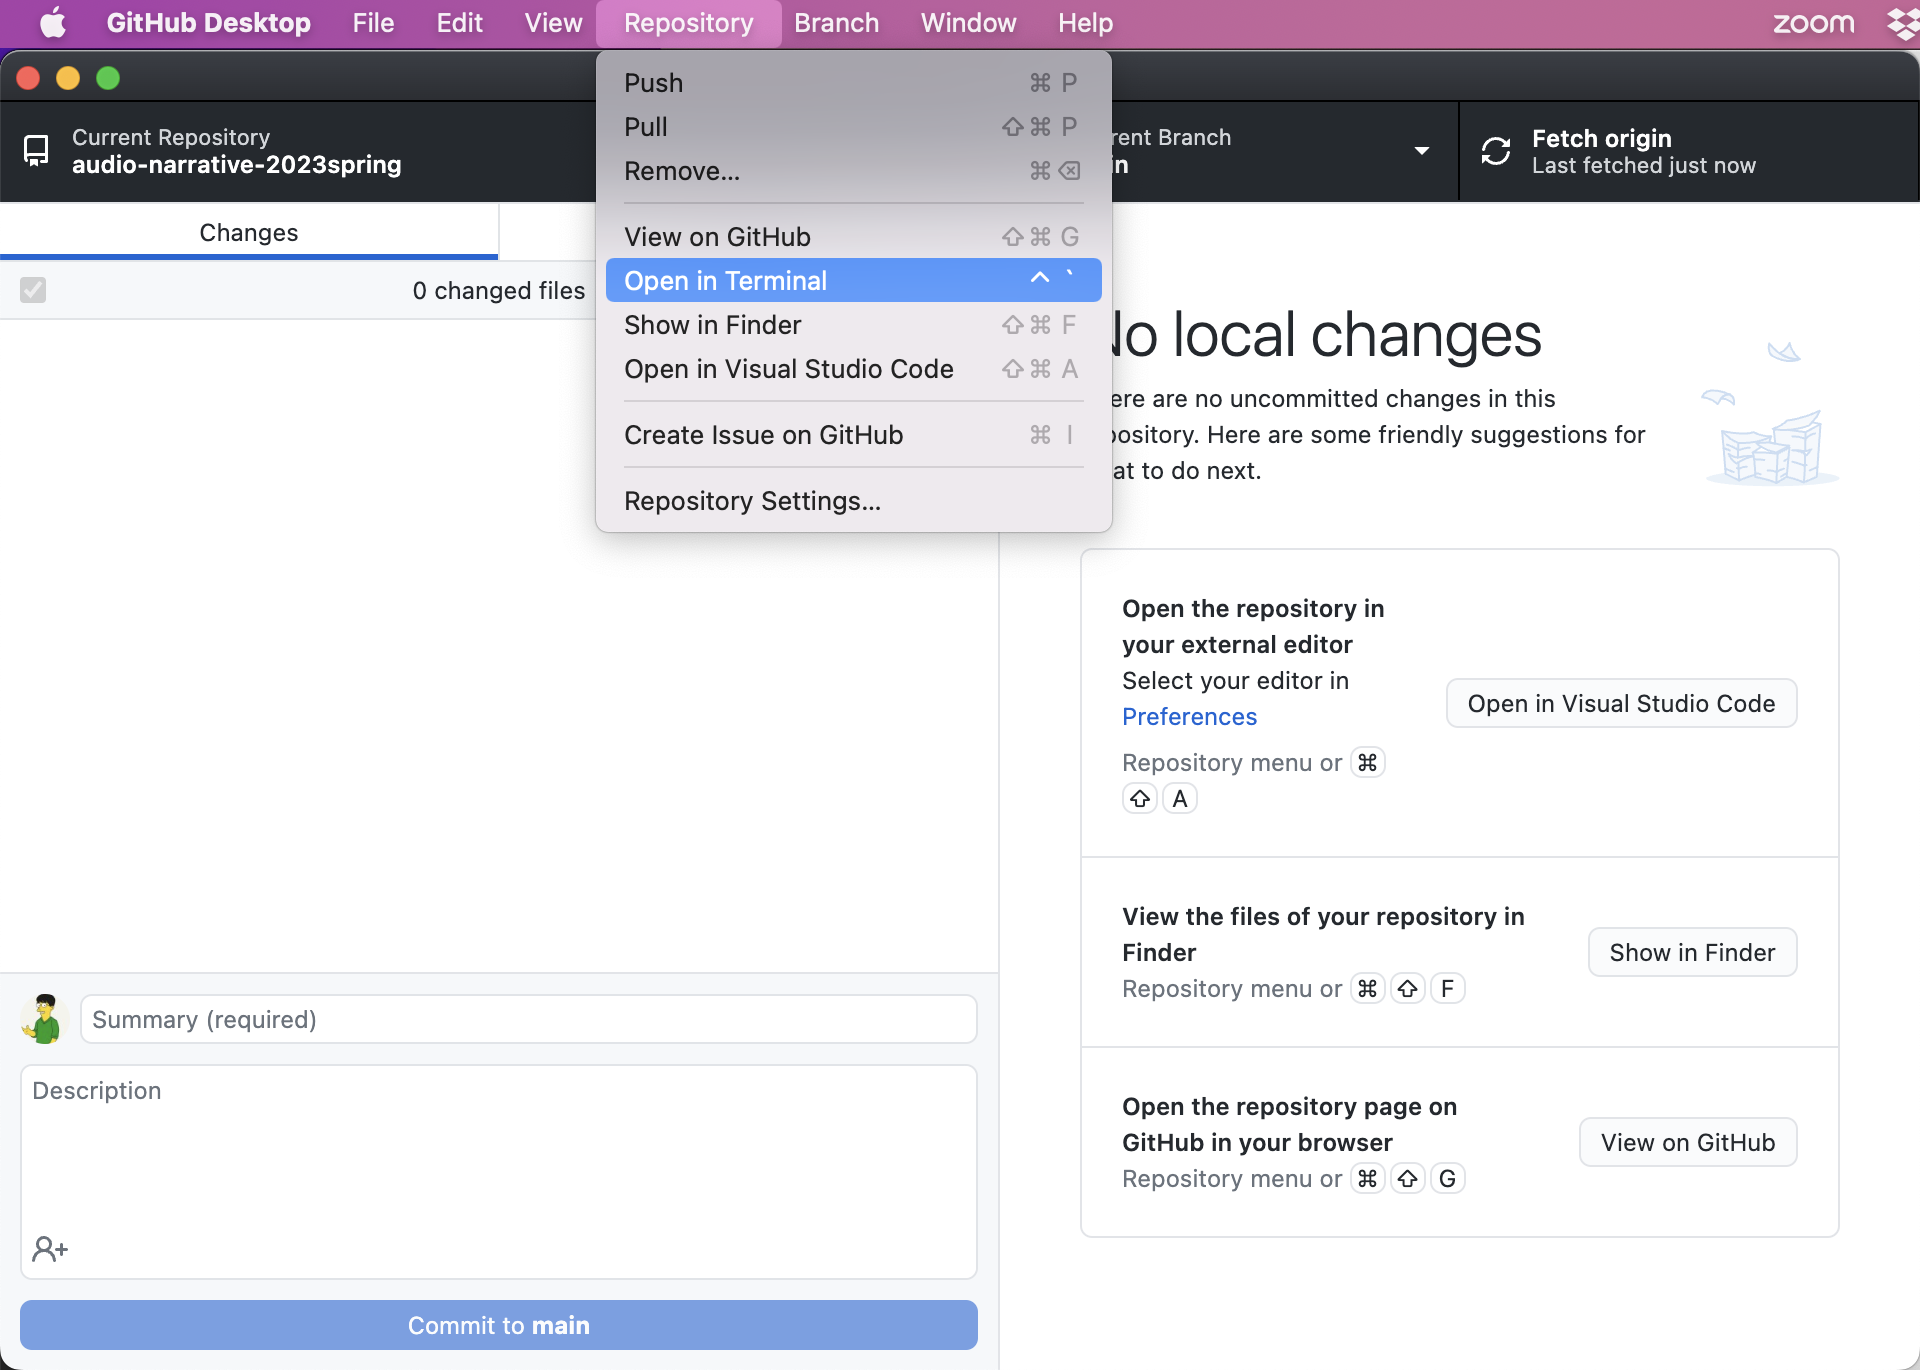This screenshot has height=1370, width=1920.
Task: Click Repository Settings menu item
Action: click(x=752, y=500)
